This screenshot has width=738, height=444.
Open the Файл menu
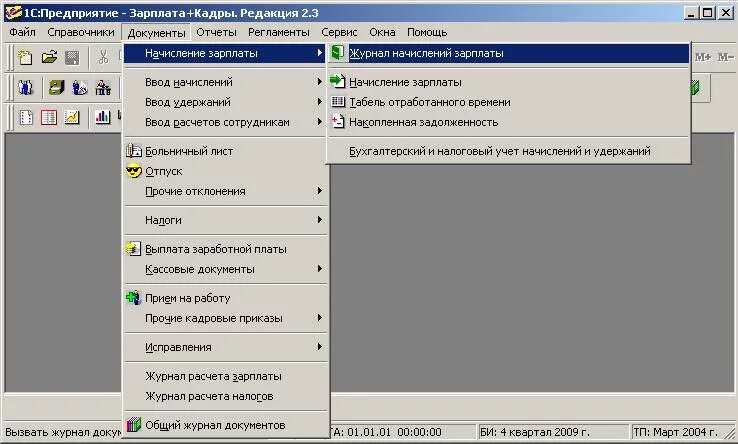pyautogui.click(x=22, y=32)
